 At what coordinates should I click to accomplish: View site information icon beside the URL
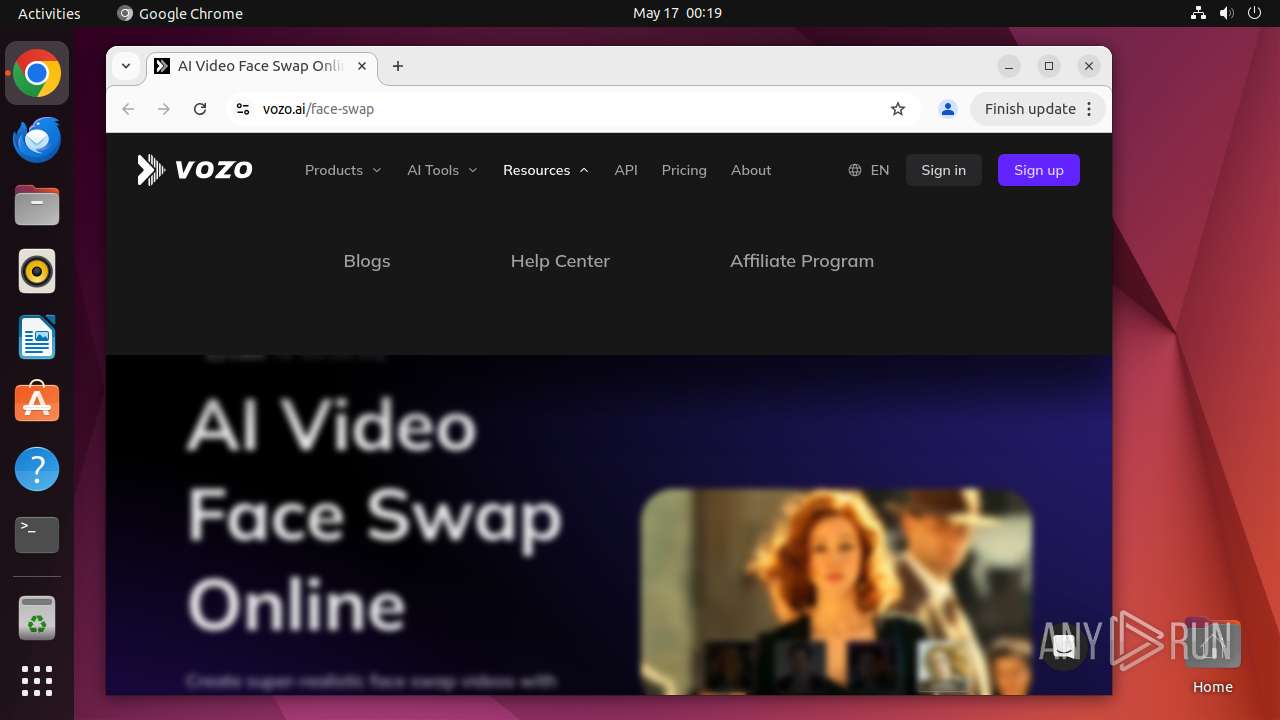coord(242,109)
